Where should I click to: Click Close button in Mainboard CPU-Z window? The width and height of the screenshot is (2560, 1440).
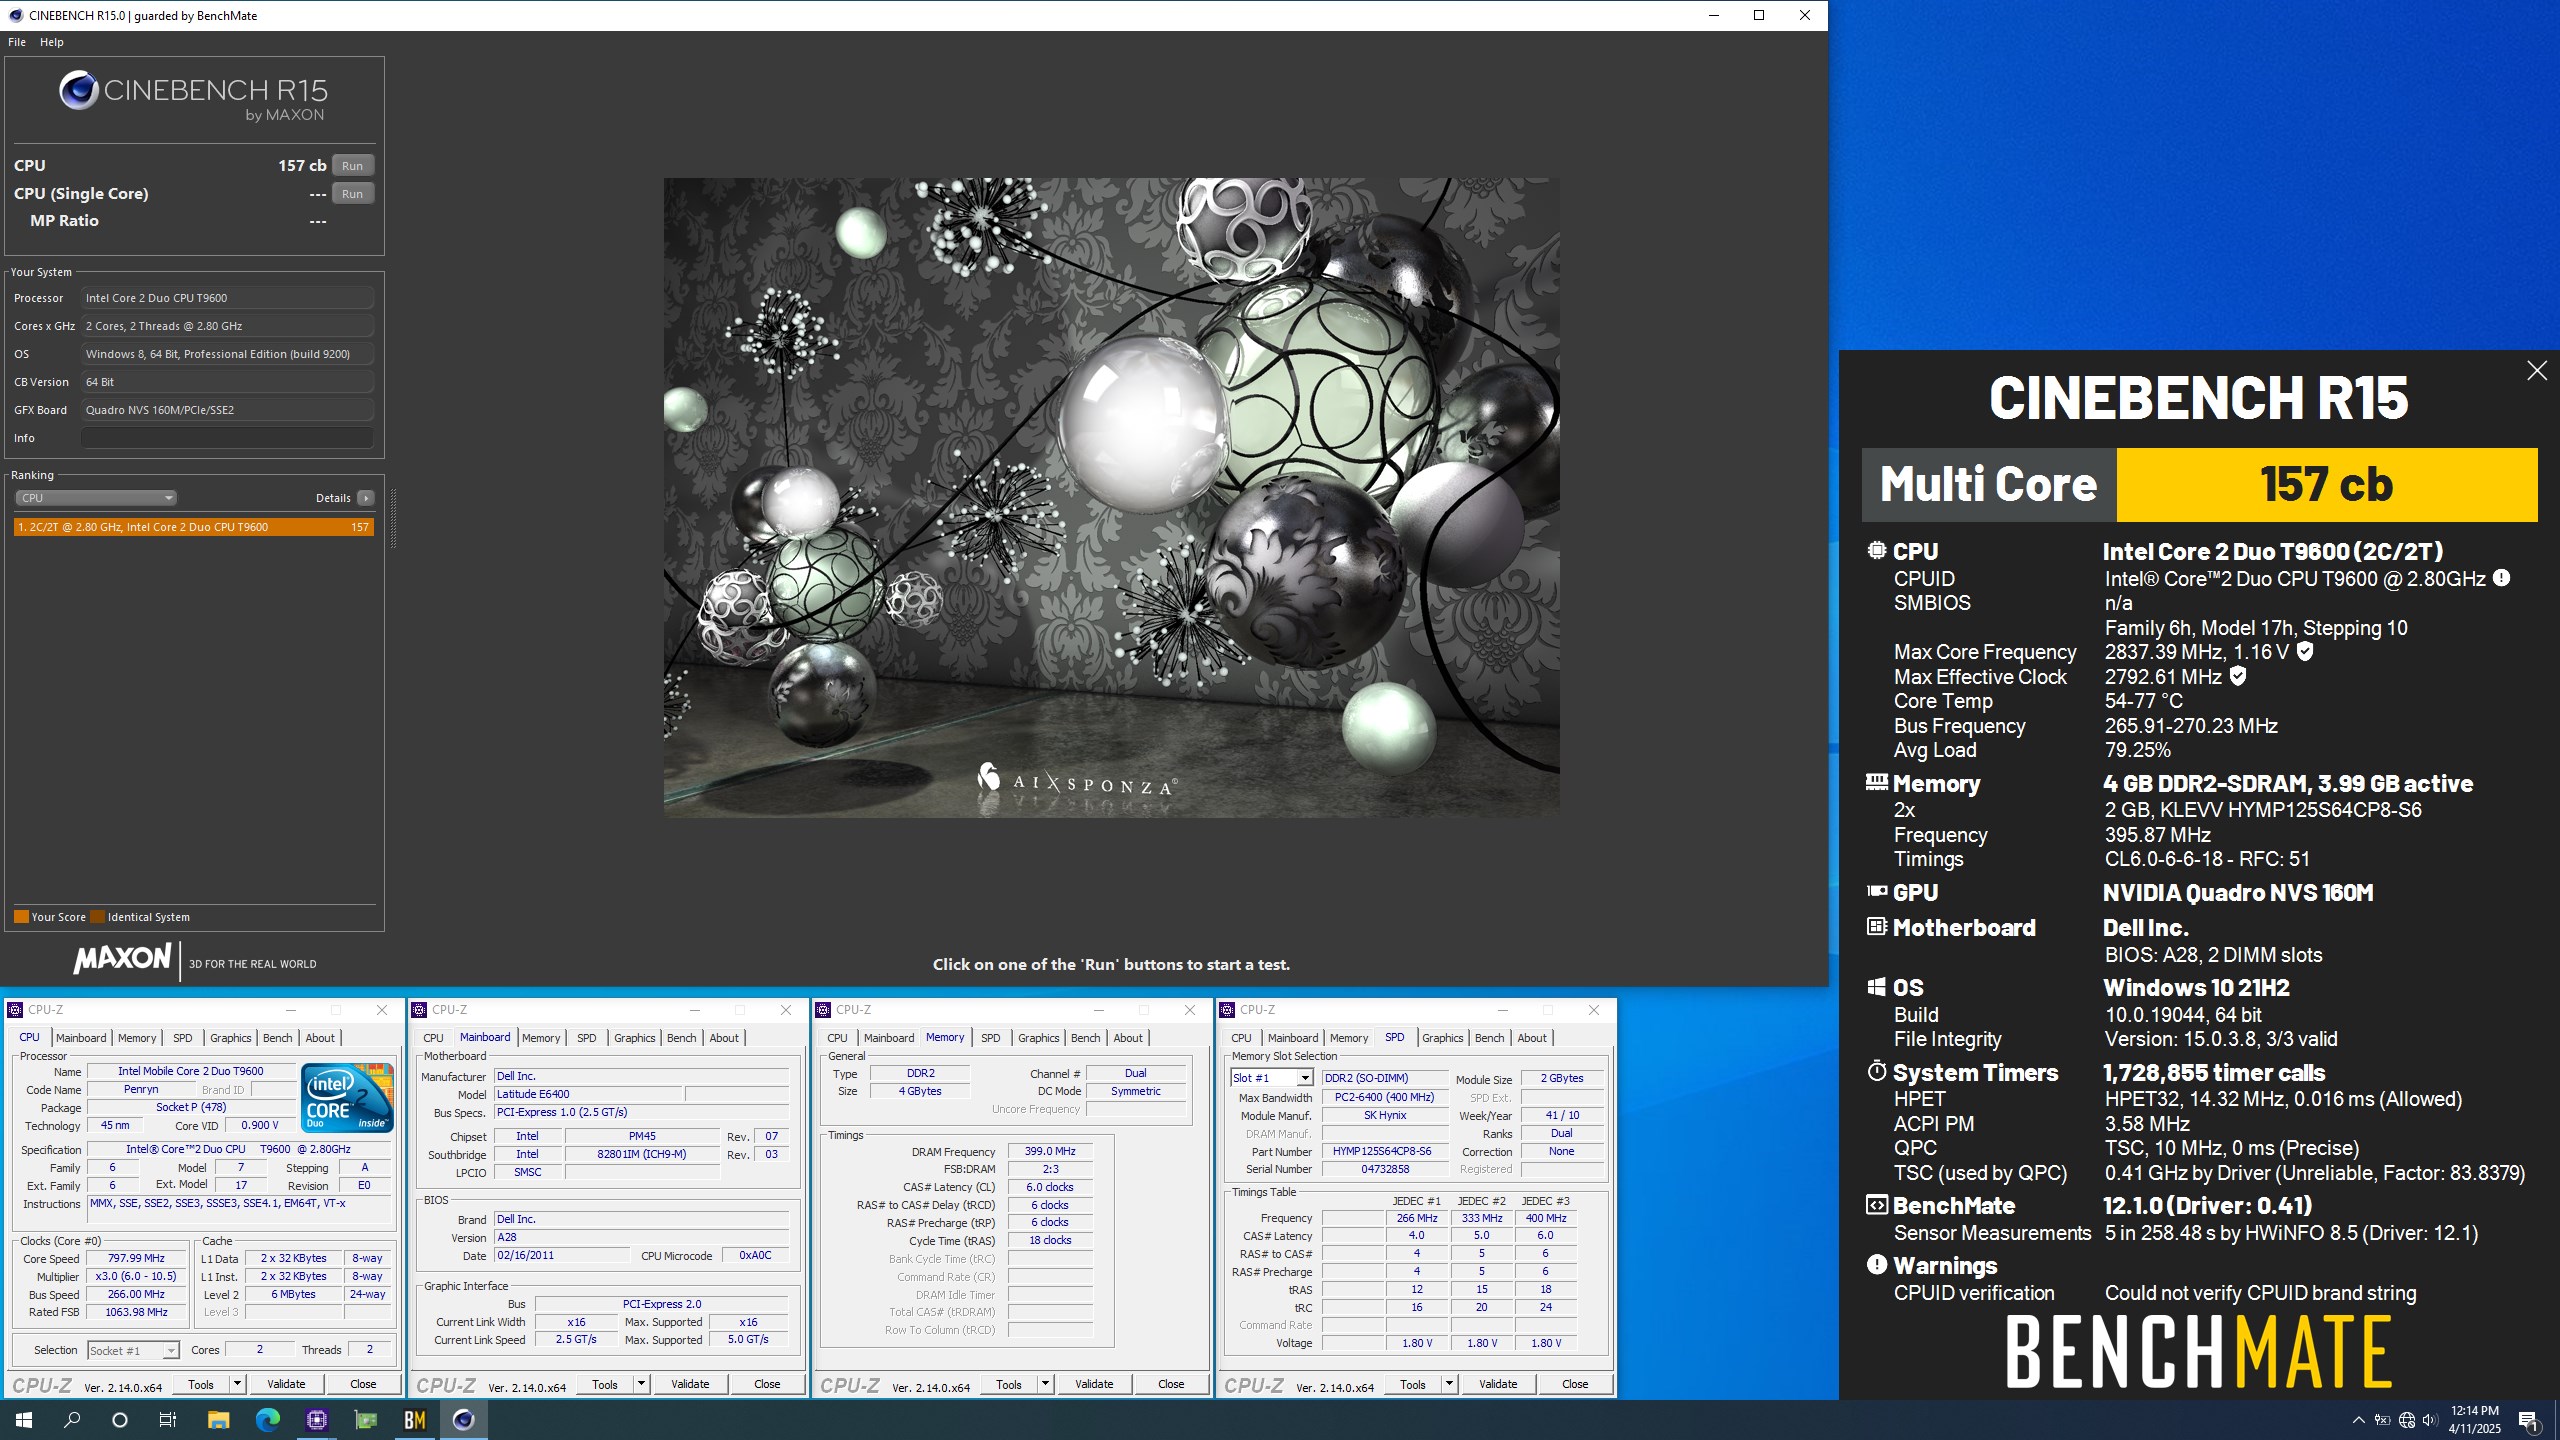[x=767, y=1384]
